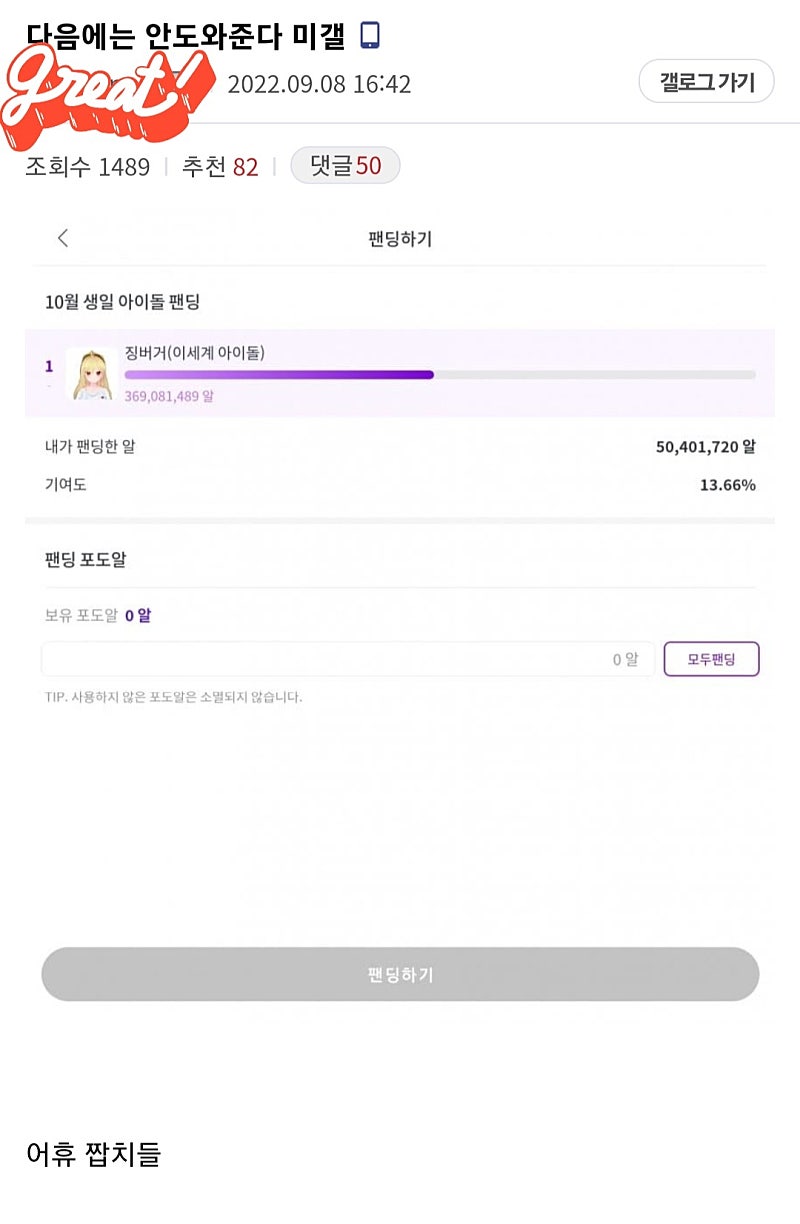Click the 추천 82 recommendation count
Screen dimensions: 800x1224
[x=220, y=167]
